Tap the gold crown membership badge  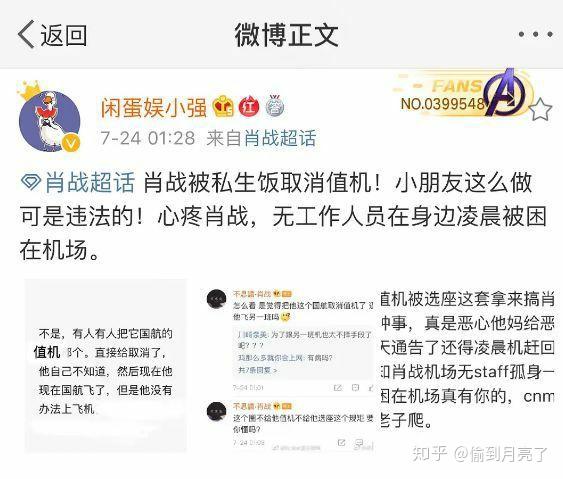223,106
